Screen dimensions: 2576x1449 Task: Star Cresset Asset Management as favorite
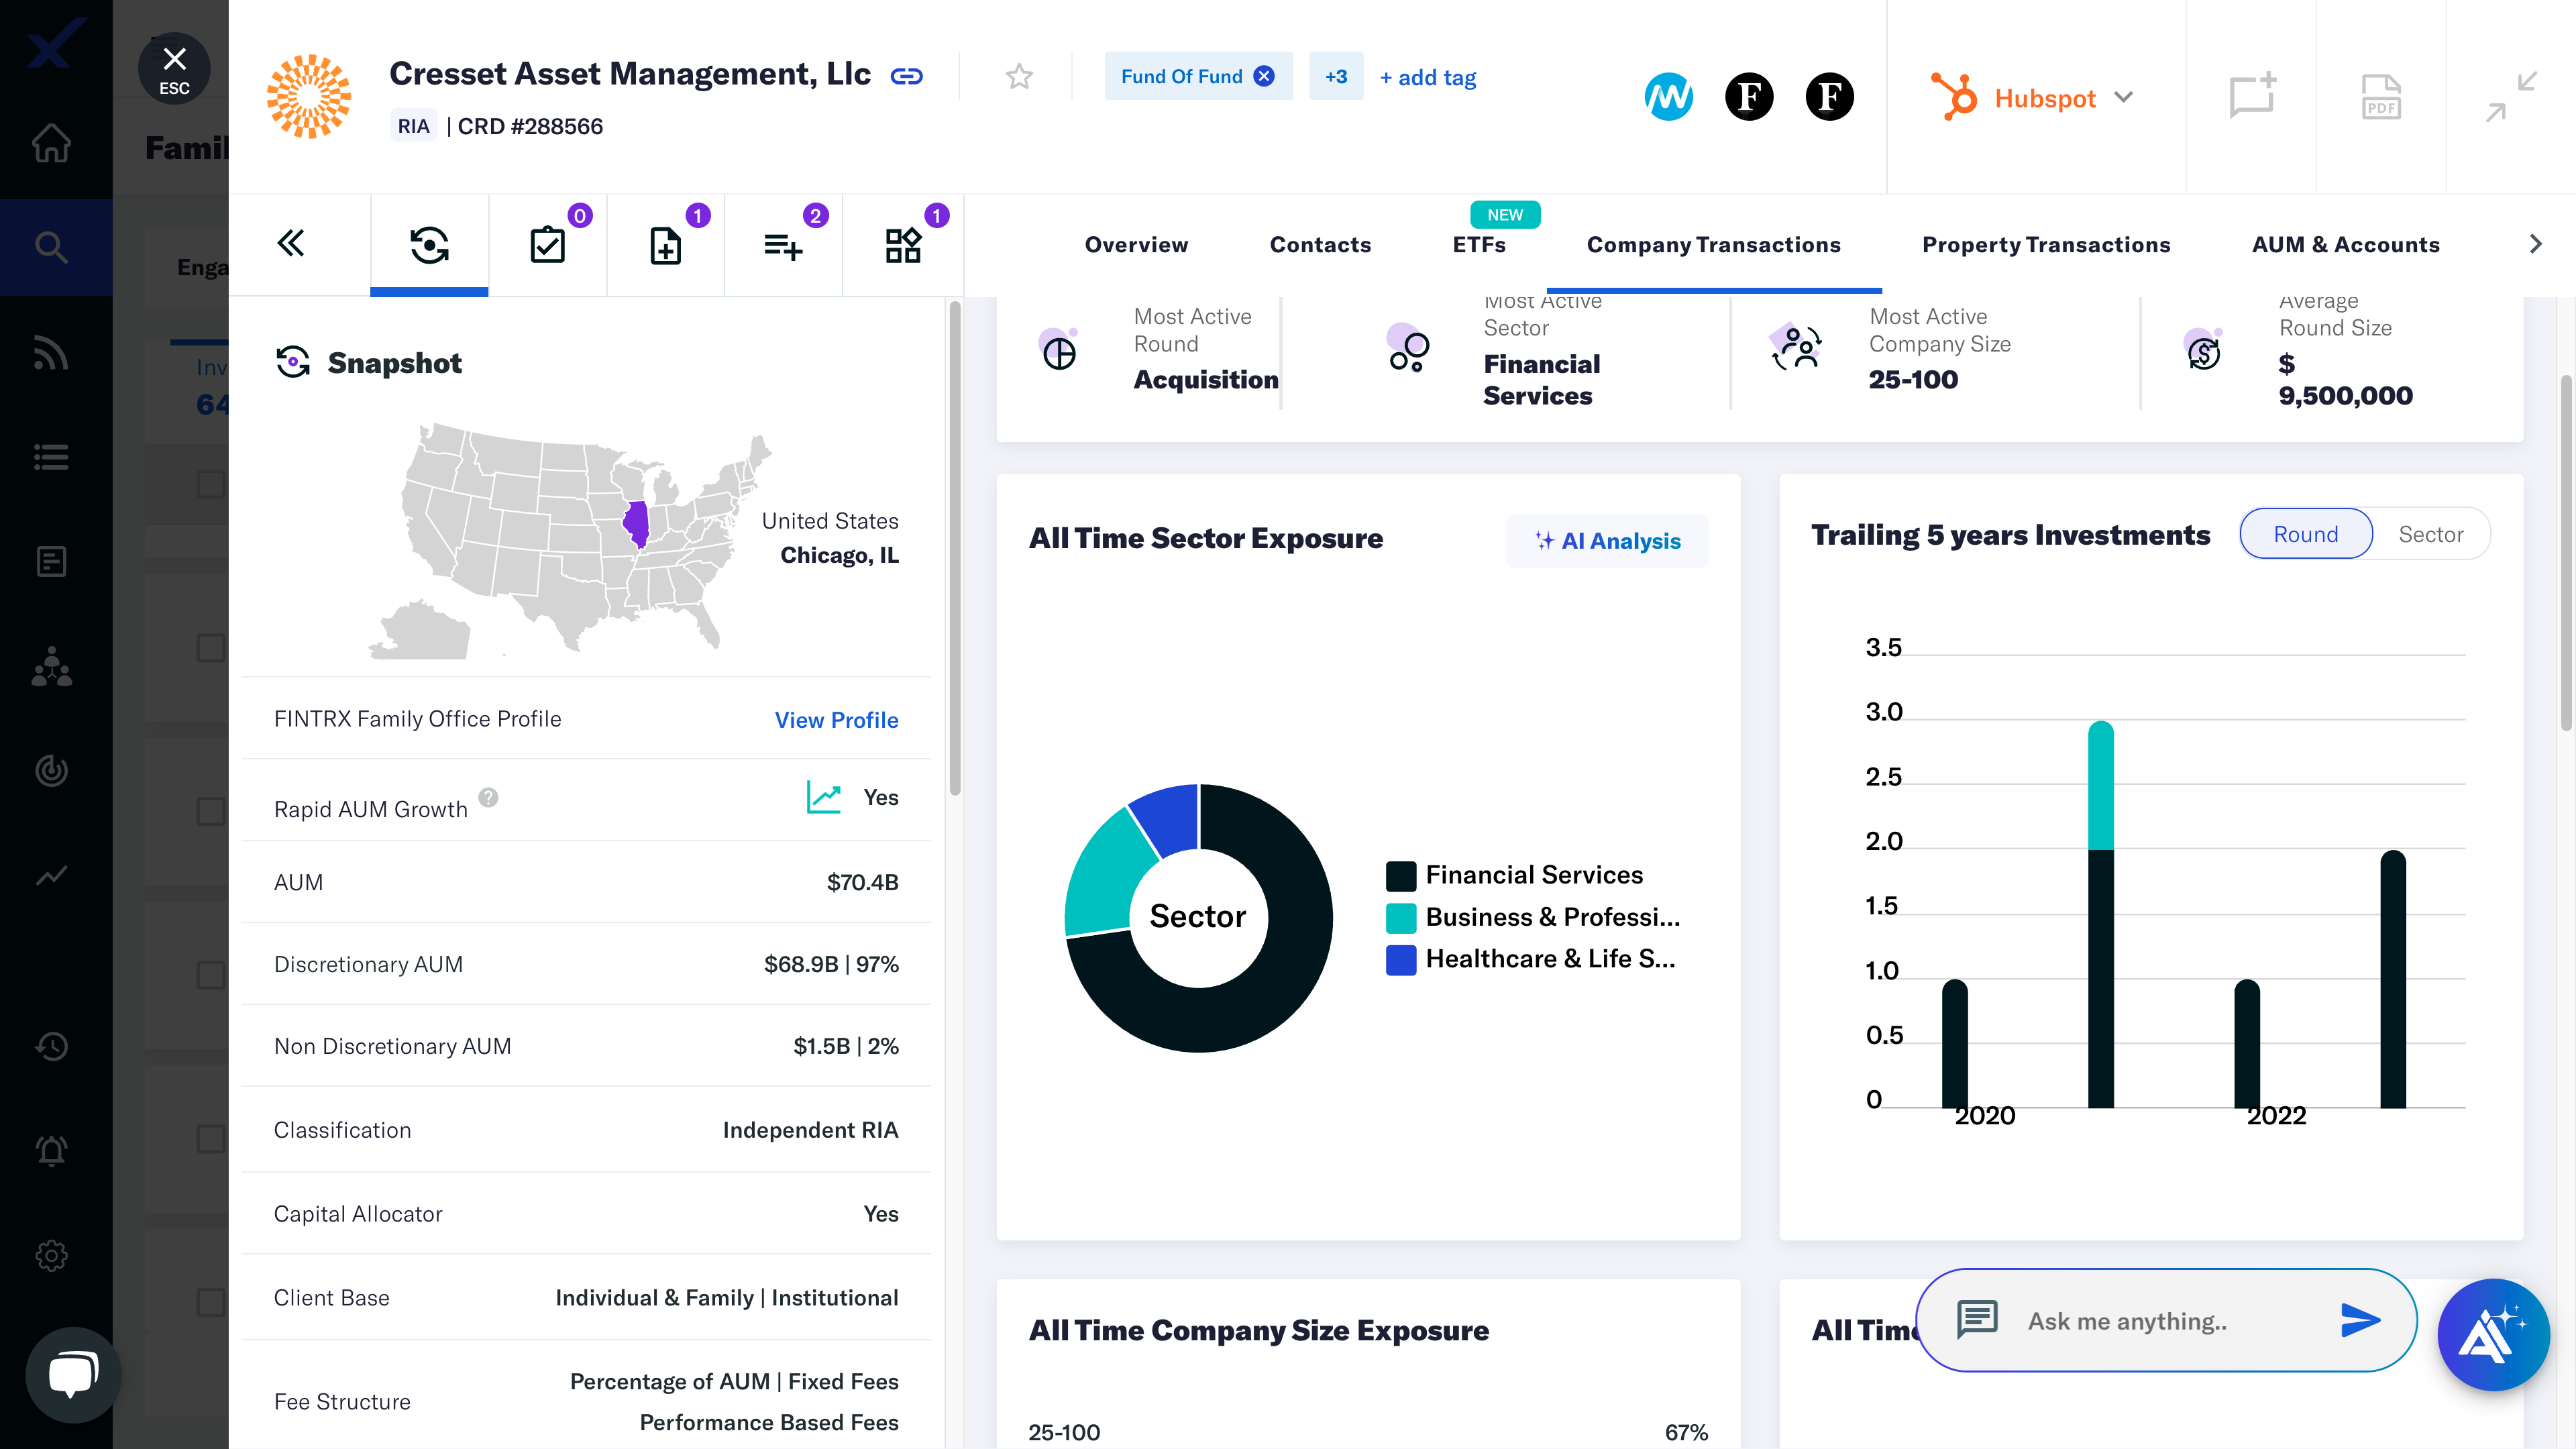pyautogui.click(x=1019, y=77)
